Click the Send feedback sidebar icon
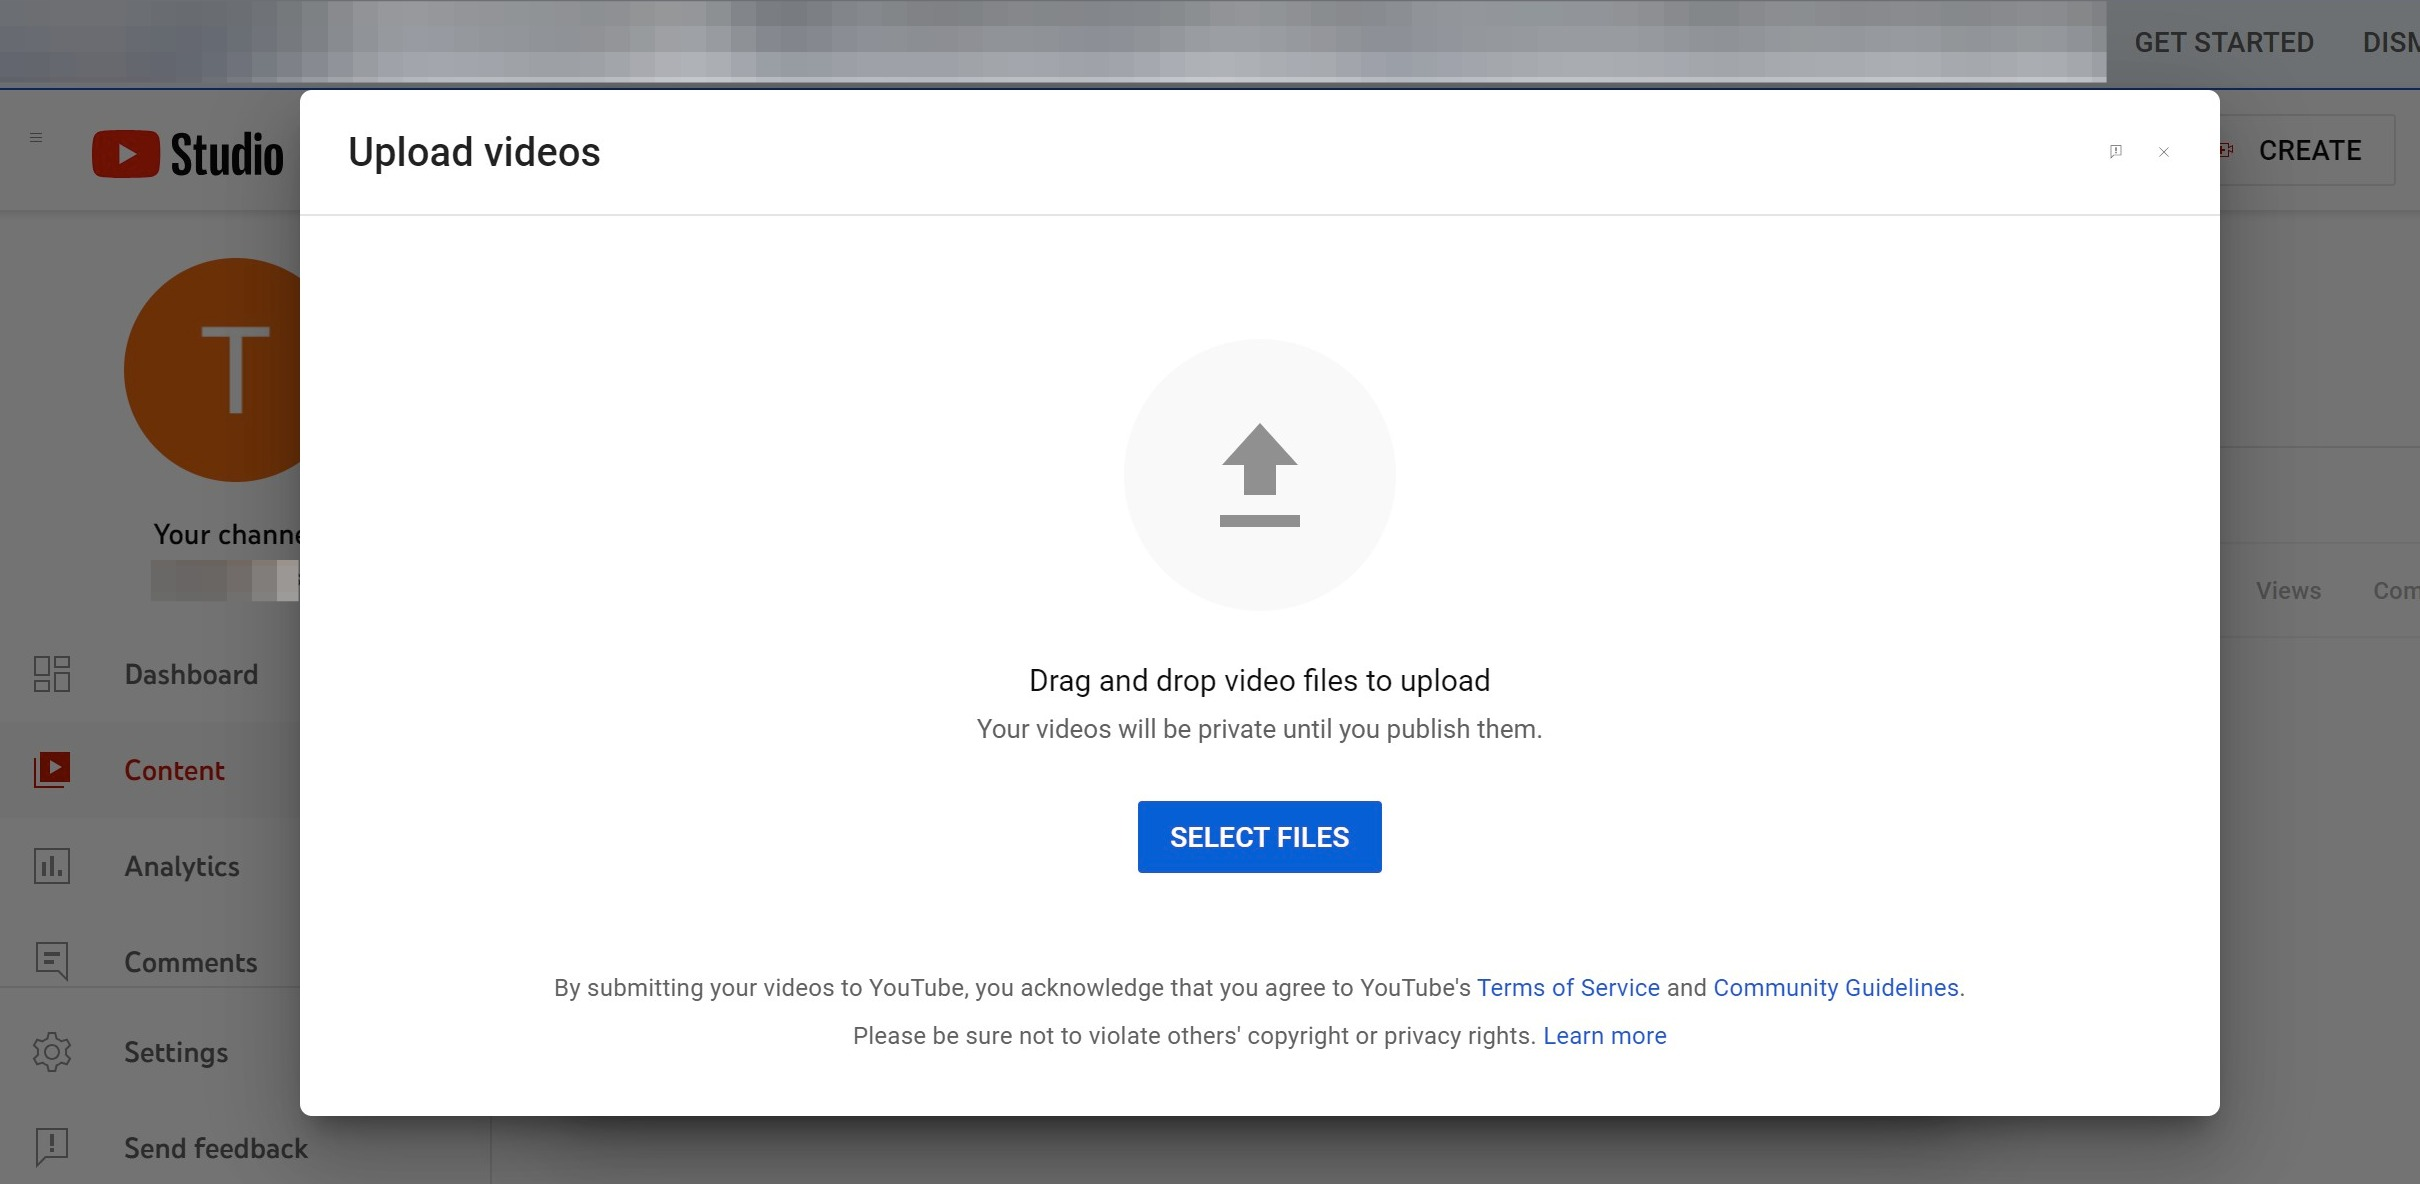 pyautogui.click(x=52, y=1147)
